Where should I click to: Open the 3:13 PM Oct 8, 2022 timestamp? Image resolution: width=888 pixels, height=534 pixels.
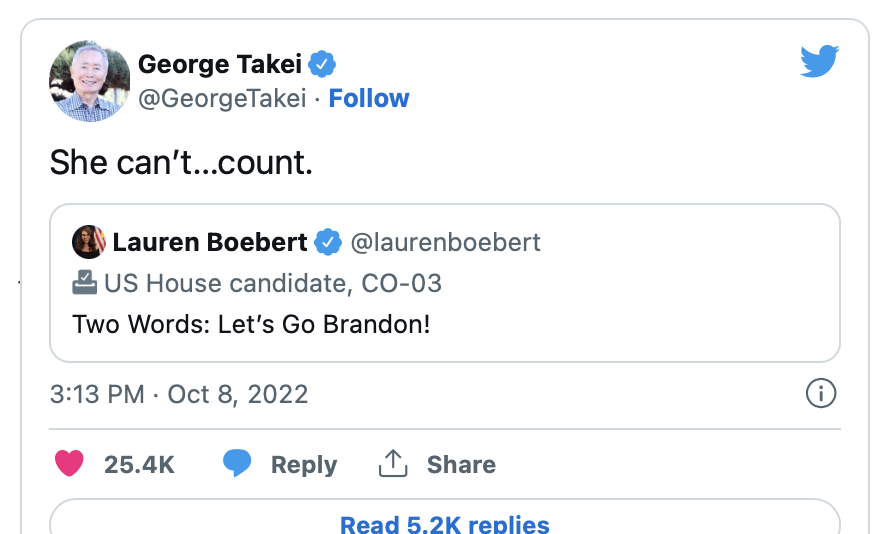(x=179, y=393)
